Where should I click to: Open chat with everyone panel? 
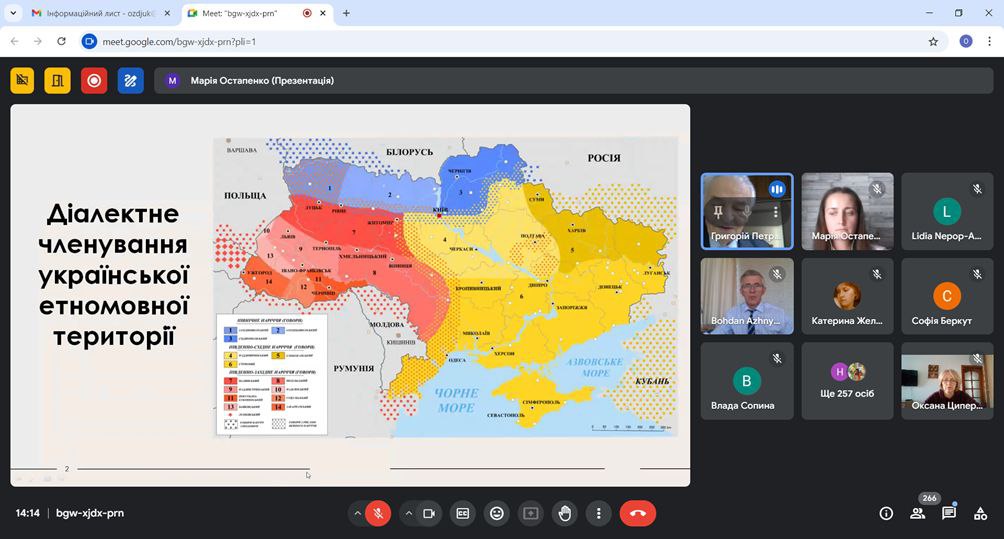pos(949,513)
